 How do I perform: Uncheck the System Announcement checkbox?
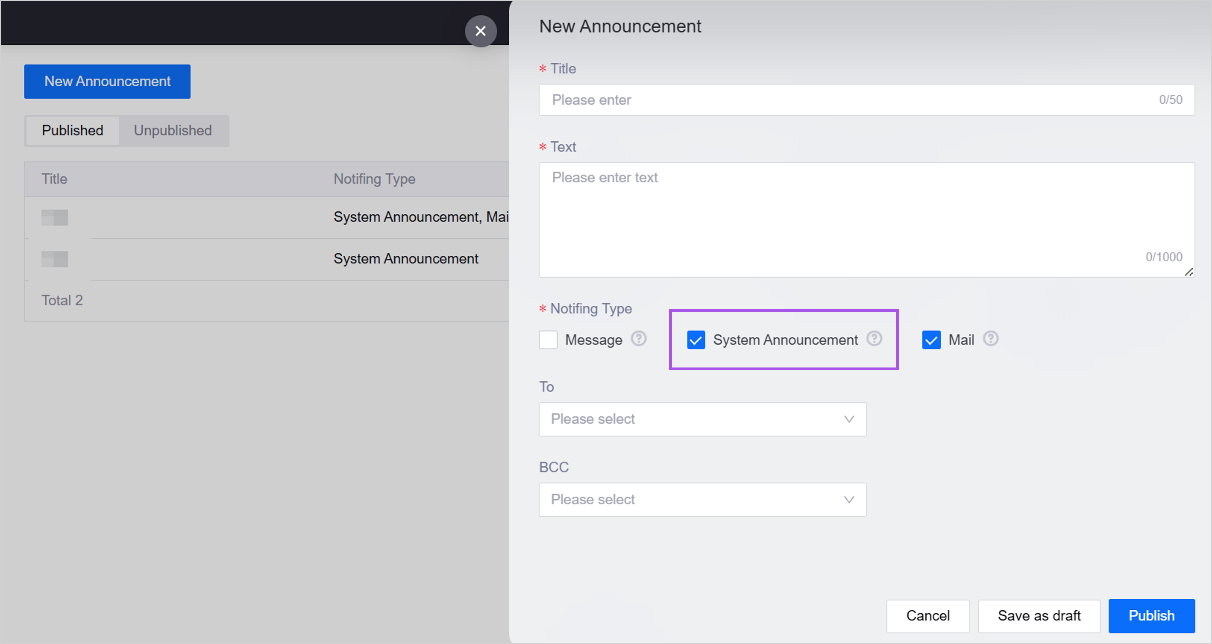coord(696,340)
